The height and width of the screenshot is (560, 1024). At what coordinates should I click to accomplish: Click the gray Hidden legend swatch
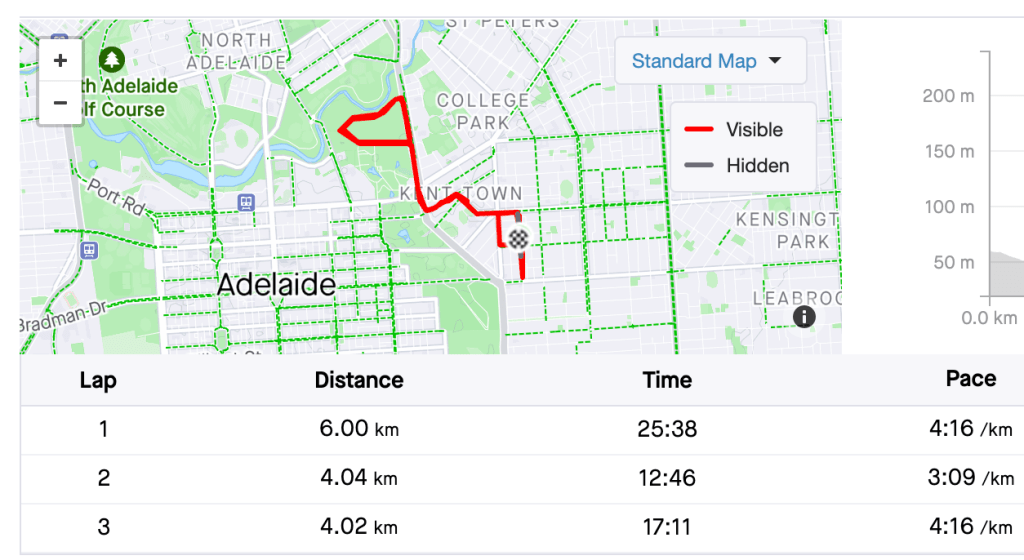pyautogui.click(x=698, y=166)
